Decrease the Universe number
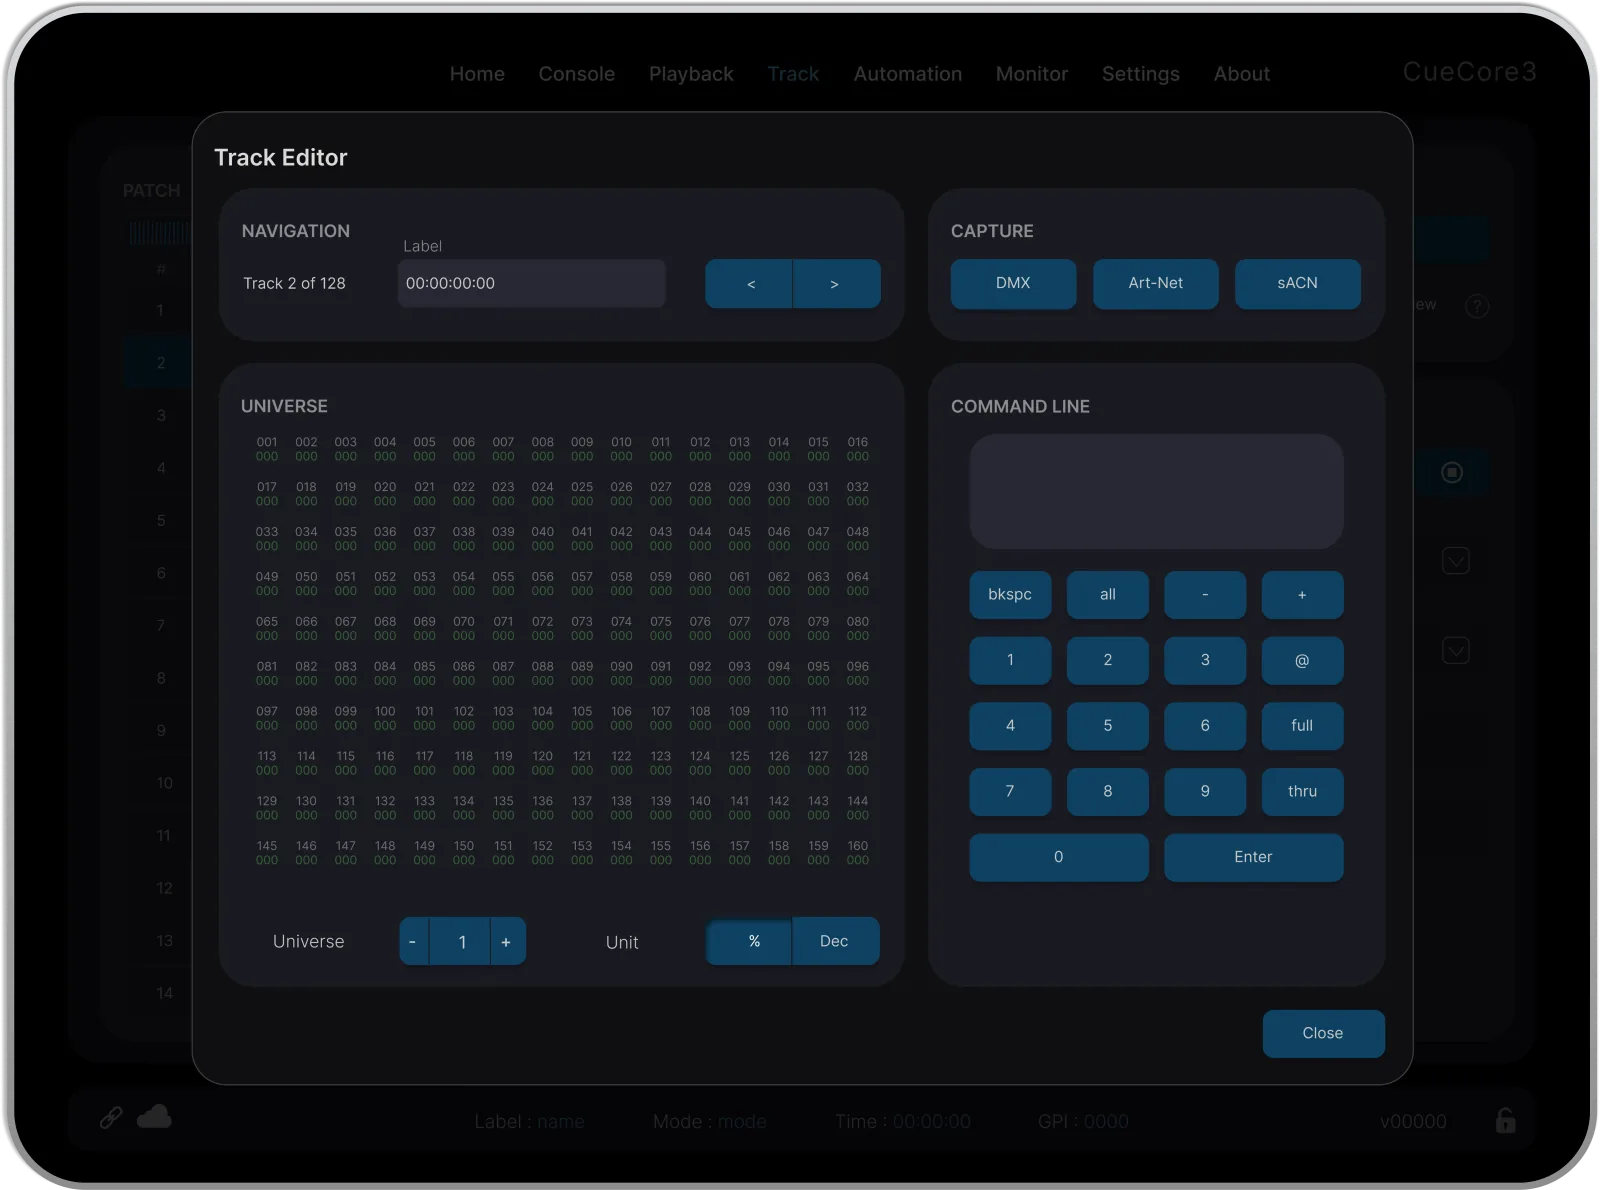 click(x=413, y=941)
